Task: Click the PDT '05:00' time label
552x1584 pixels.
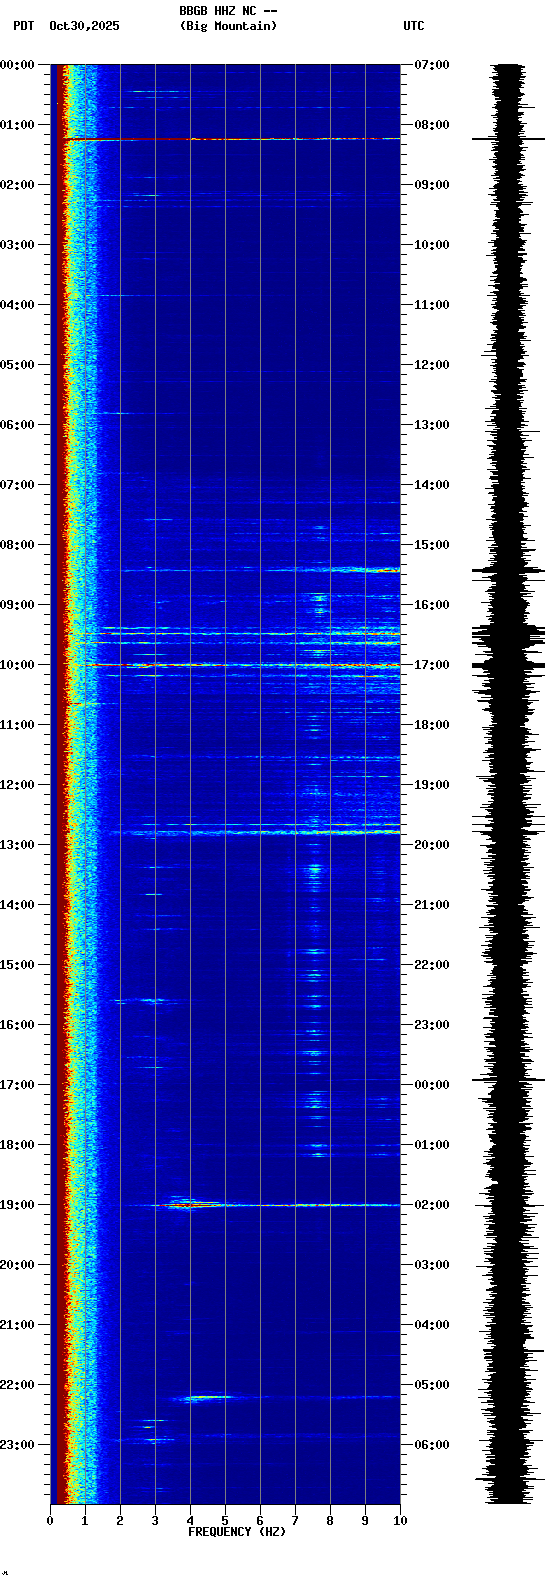Action: (17, 365)
